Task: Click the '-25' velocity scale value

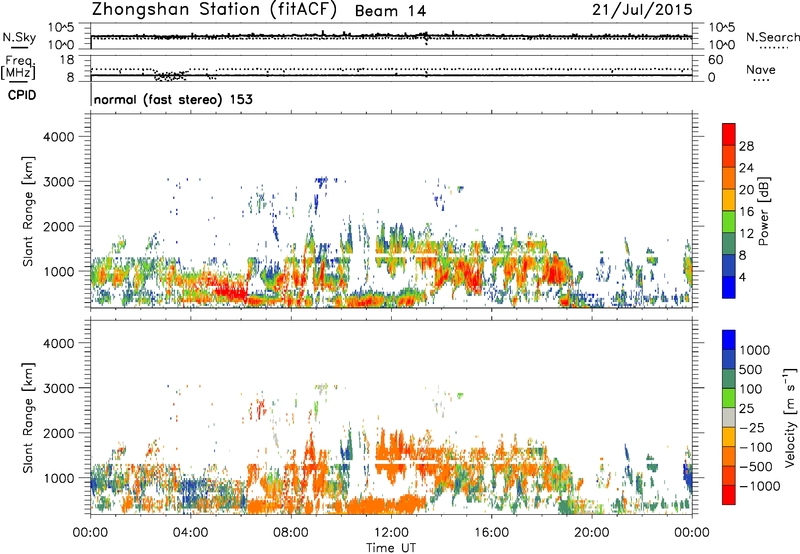Action: (752, 428)
